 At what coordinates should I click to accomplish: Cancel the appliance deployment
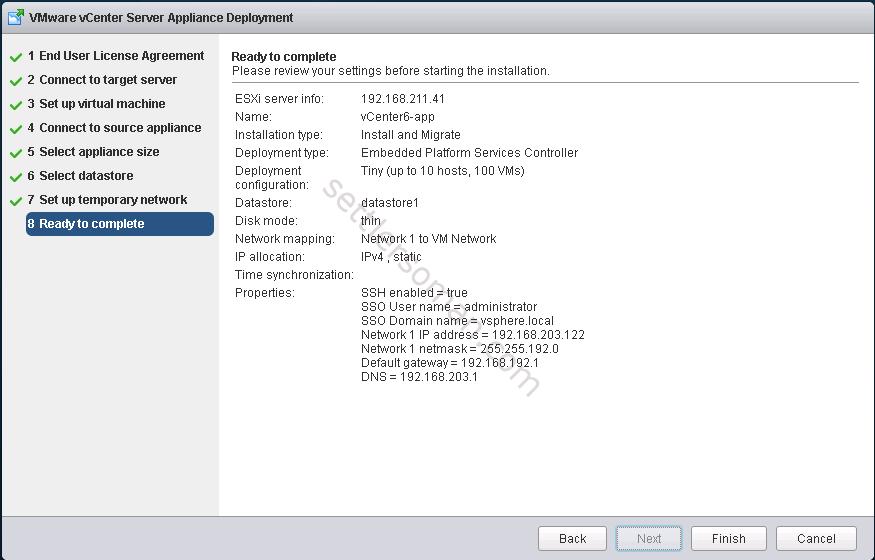coord(816,538)
